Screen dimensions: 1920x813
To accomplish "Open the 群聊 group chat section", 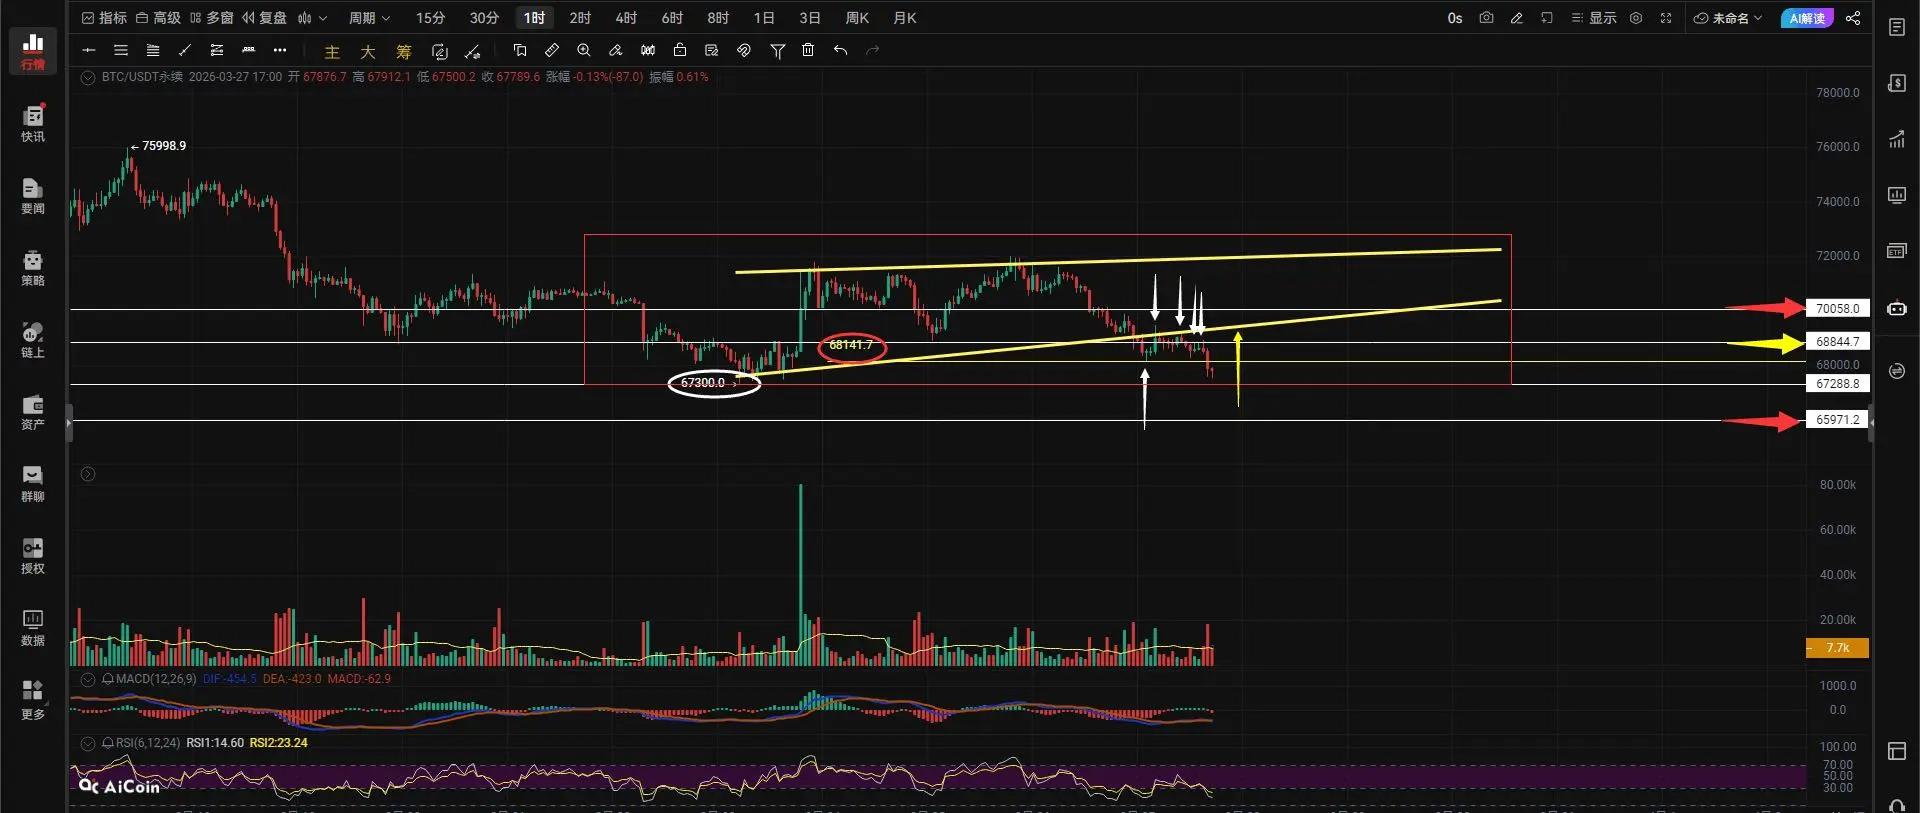I will click(x=33, y=483).
